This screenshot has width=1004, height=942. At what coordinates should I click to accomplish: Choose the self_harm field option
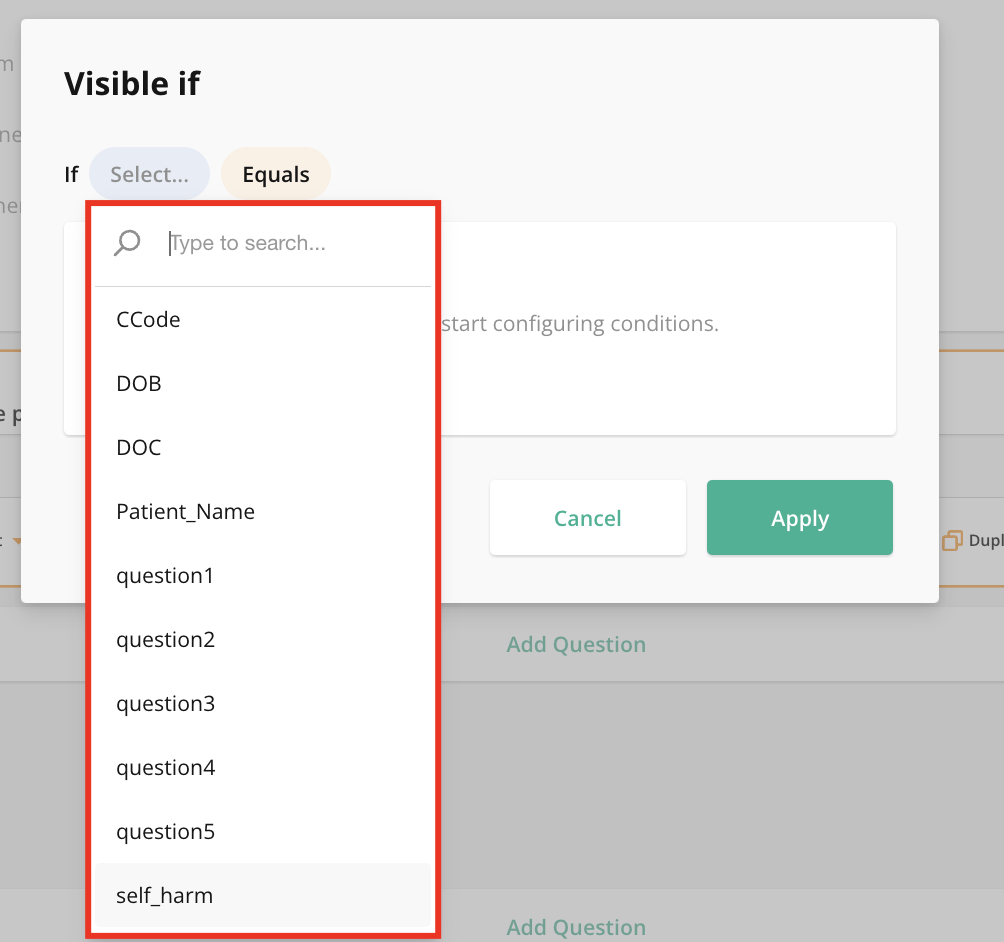point(163,895)
